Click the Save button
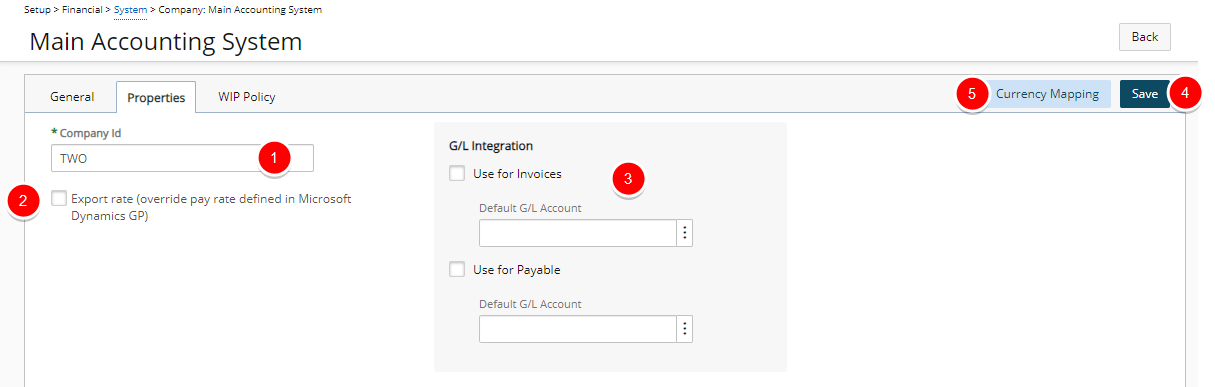Viewport: 1215px width, 387px height. [x=1144, y=94]
